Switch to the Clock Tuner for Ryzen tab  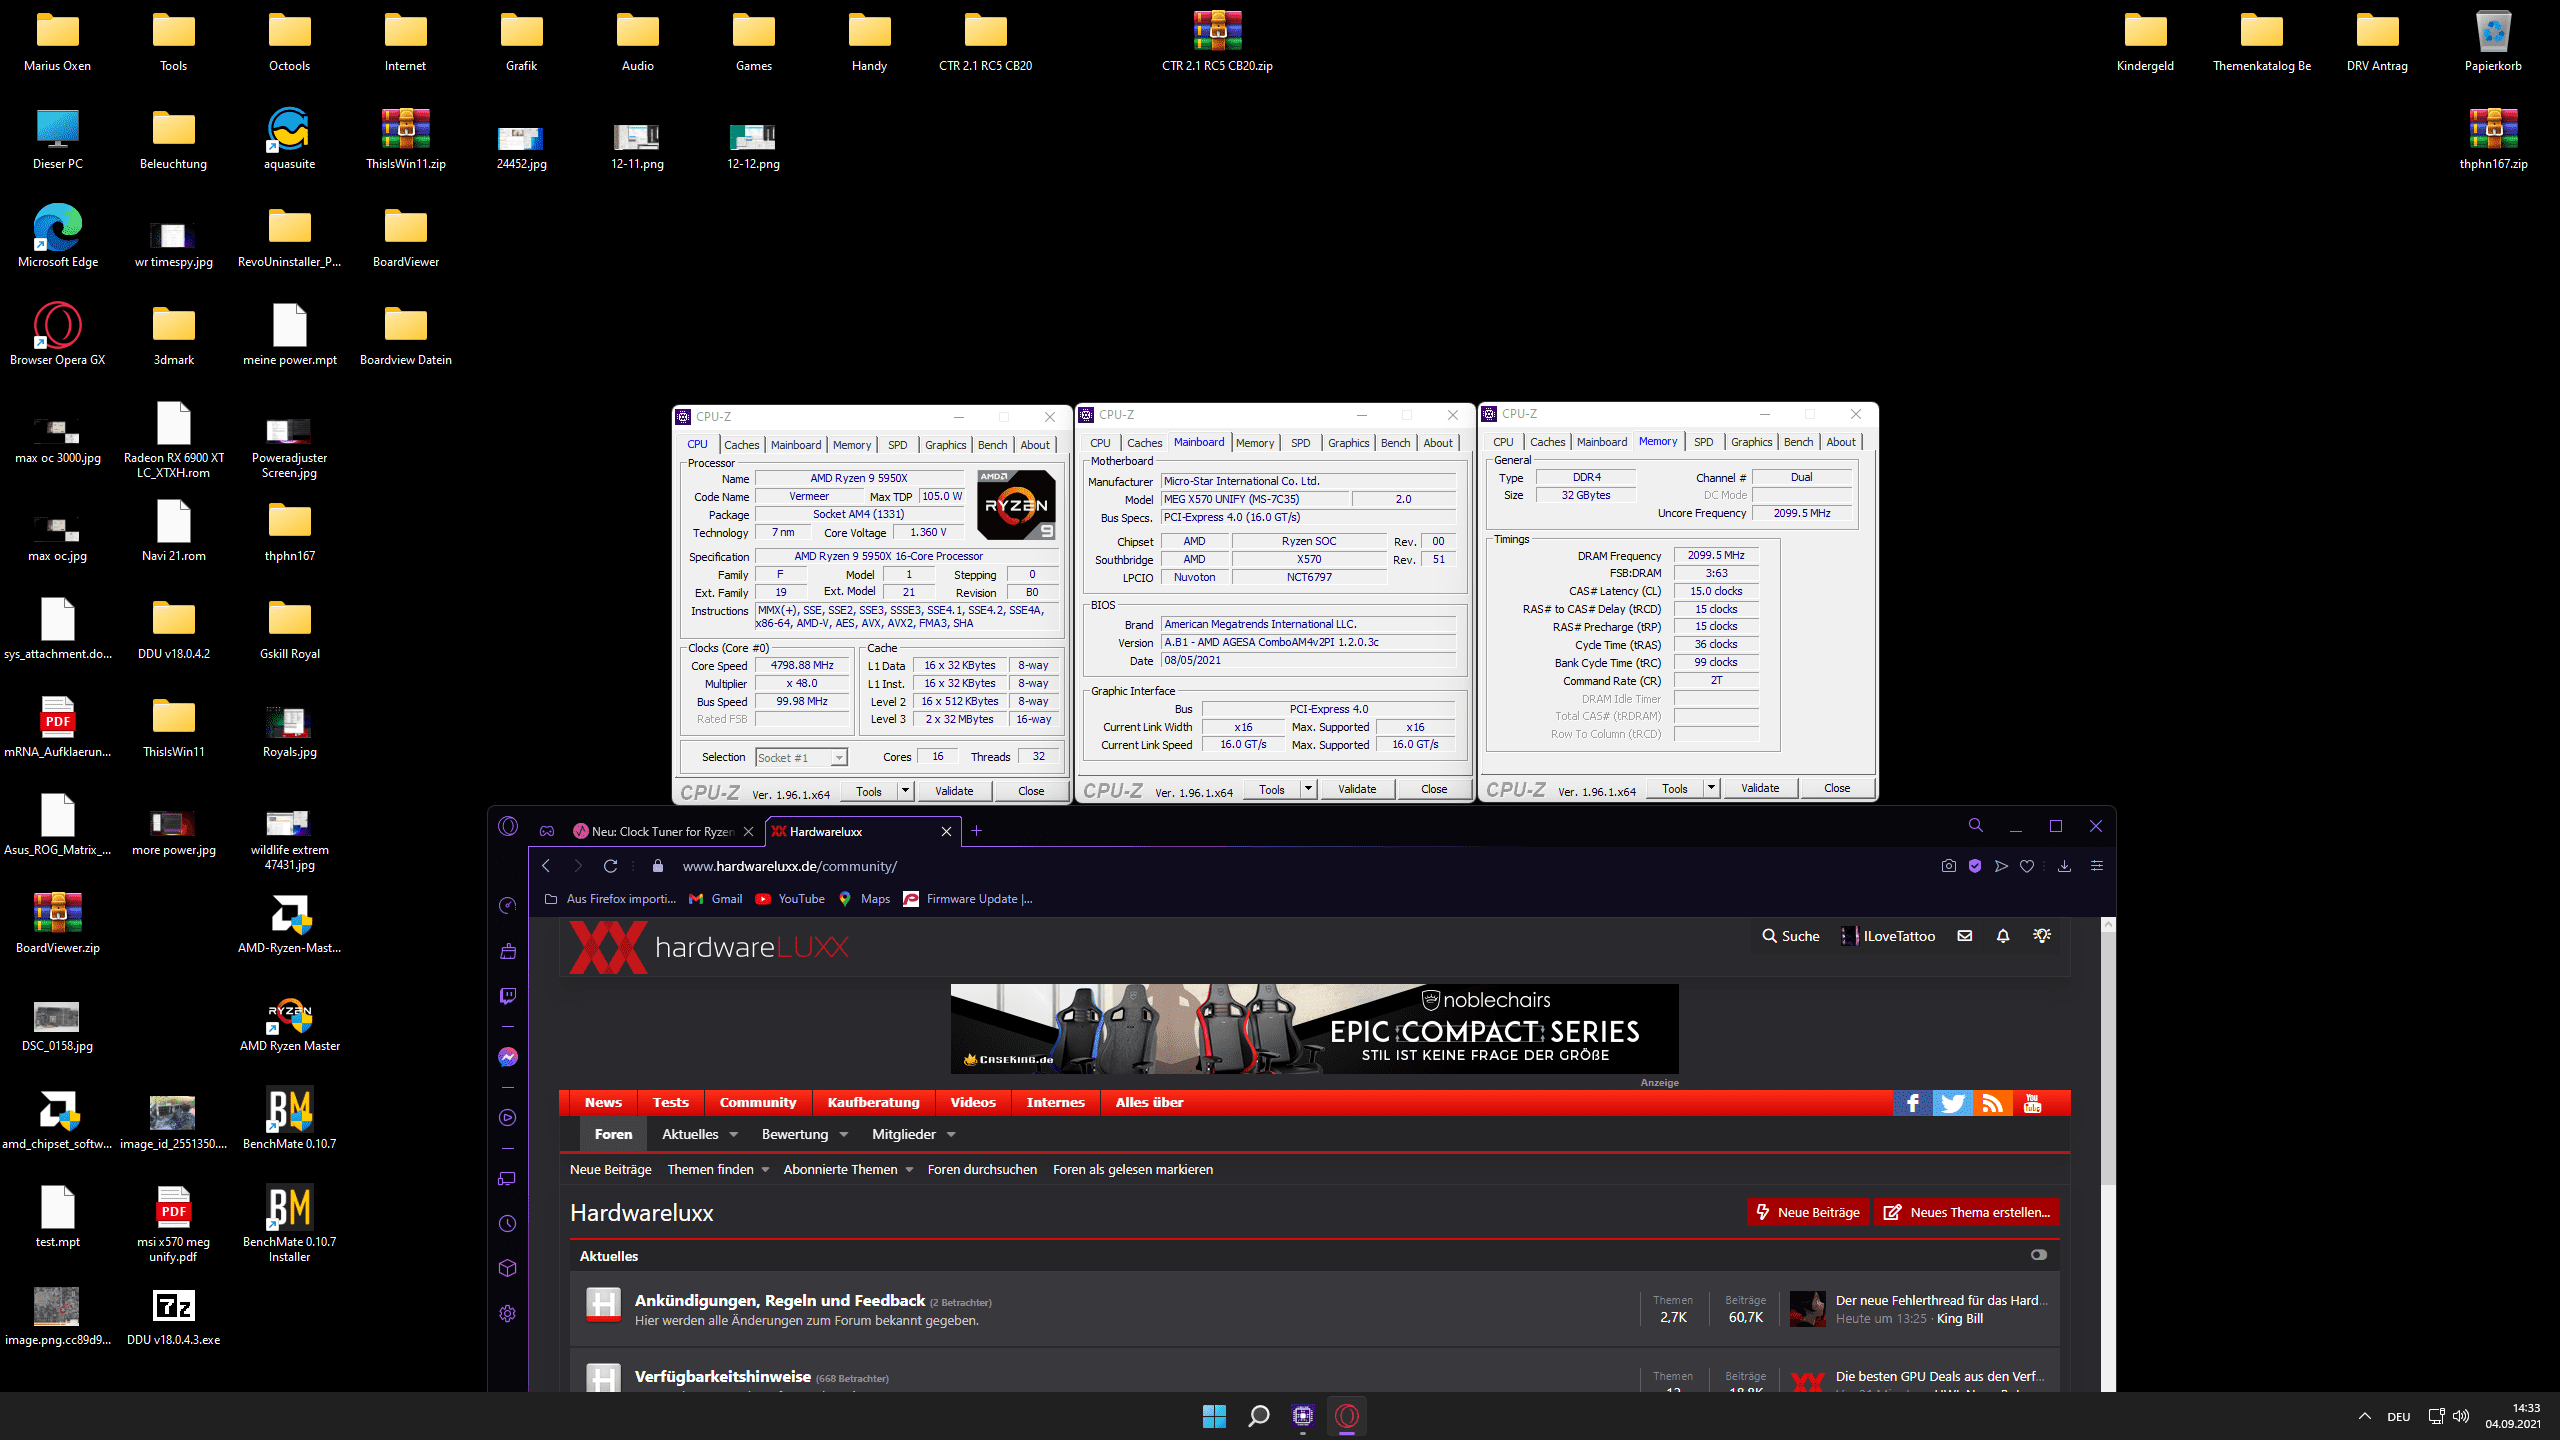point(662,831)
